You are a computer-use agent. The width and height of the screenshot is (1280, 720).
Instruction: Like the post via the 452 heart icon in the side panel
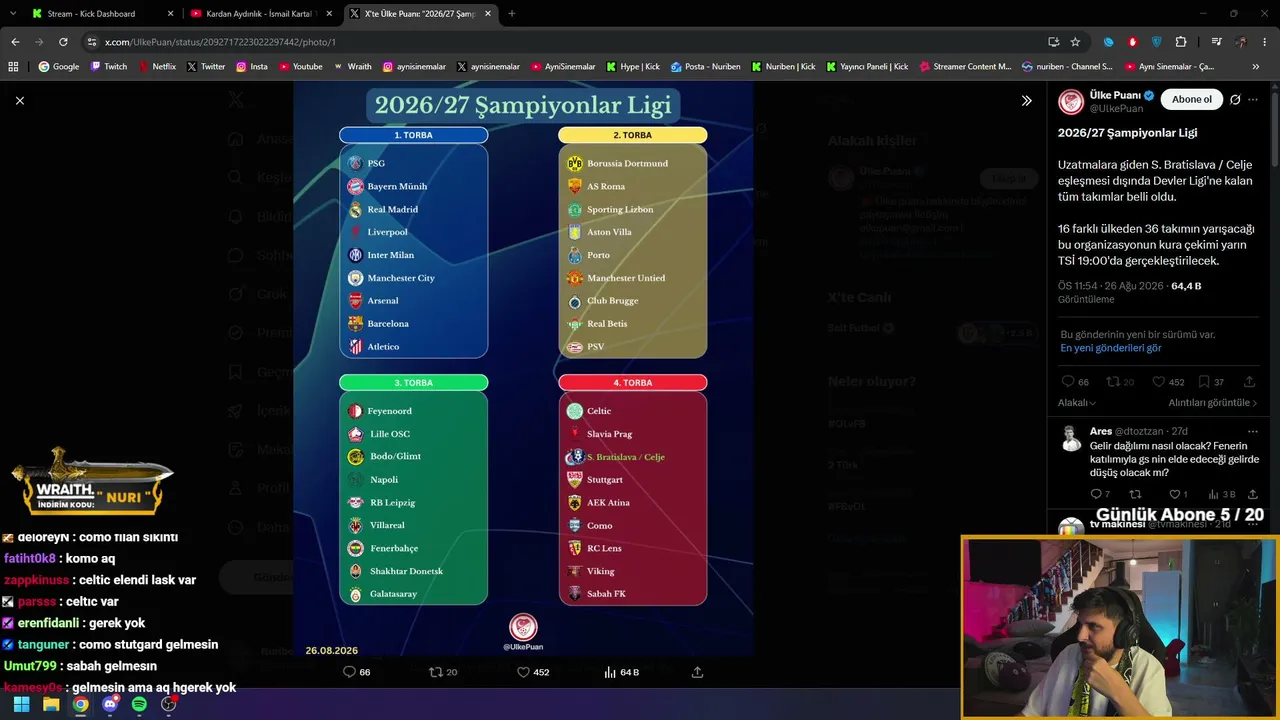click(x=1159, y=382)
